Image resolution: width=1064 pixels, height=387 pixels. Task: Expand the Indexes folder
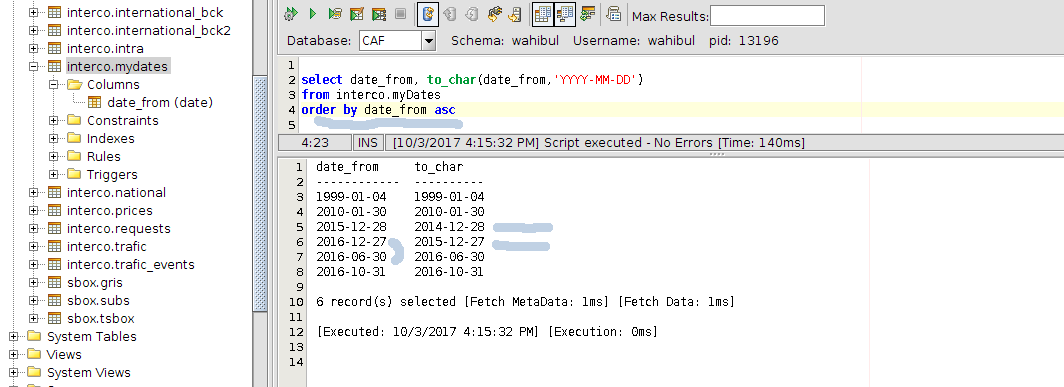pyautogui.click(x=54, y=139)
